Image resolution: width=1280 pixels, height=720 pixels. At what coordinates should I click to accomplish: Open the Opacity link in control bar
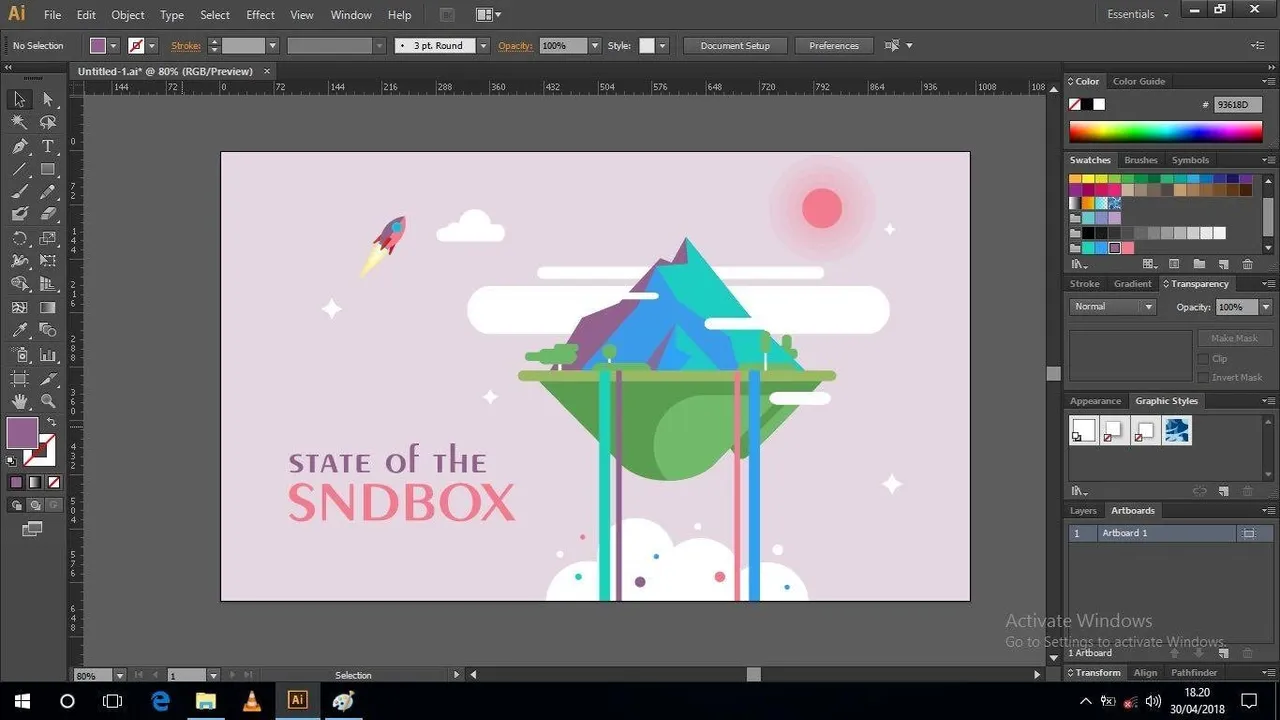coord(516,46)
